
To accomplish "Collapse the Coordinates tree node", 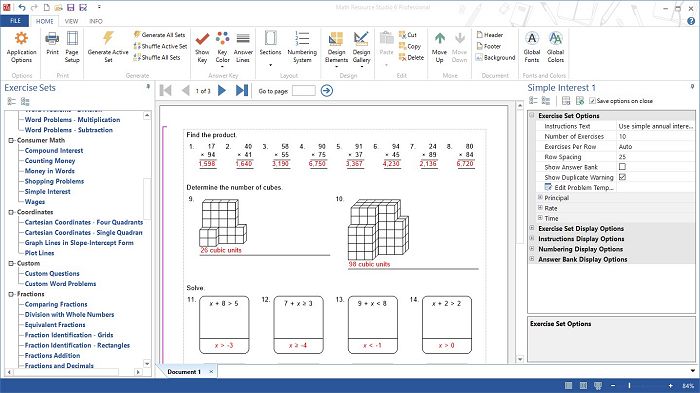I will [x=11, y=212].
